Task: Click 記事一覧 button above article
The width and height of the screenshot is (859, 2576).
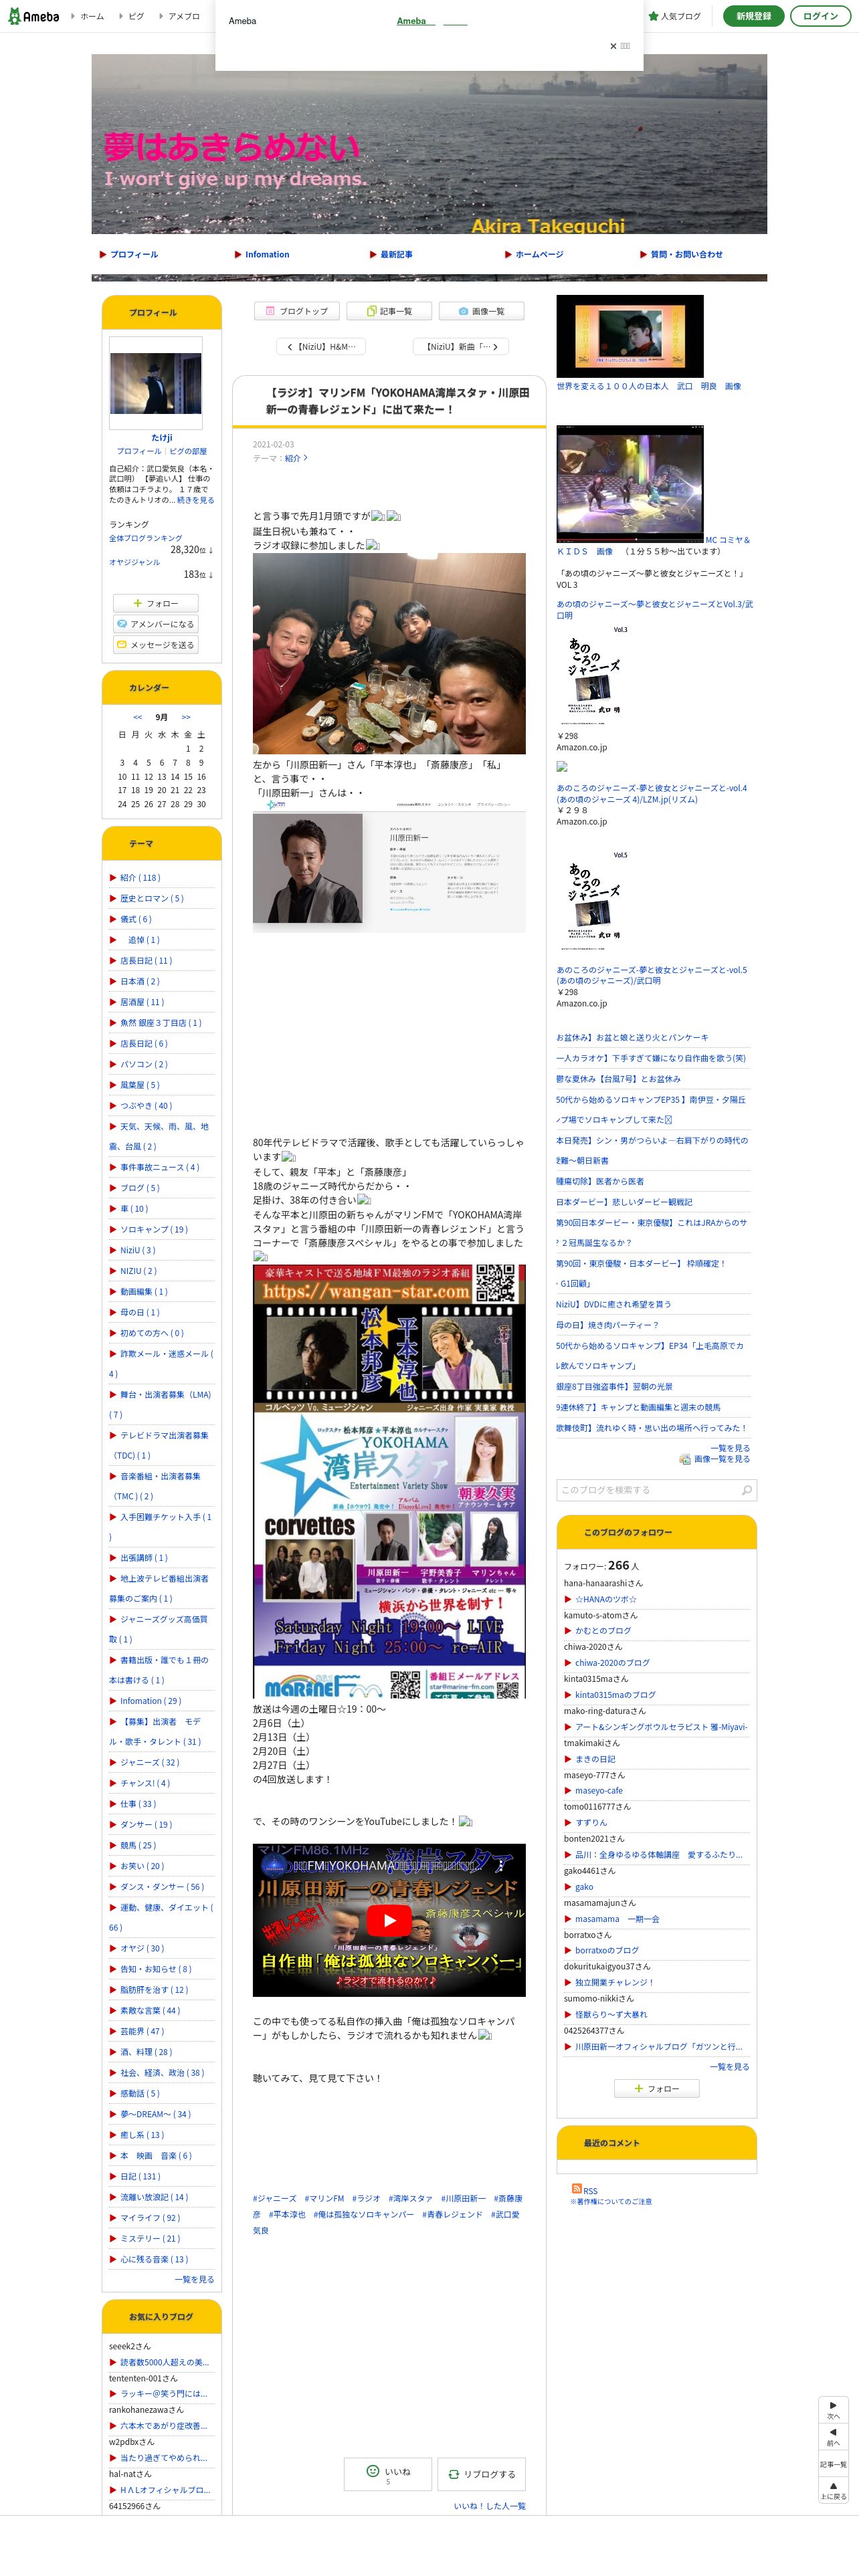Action: pos(389,311)
